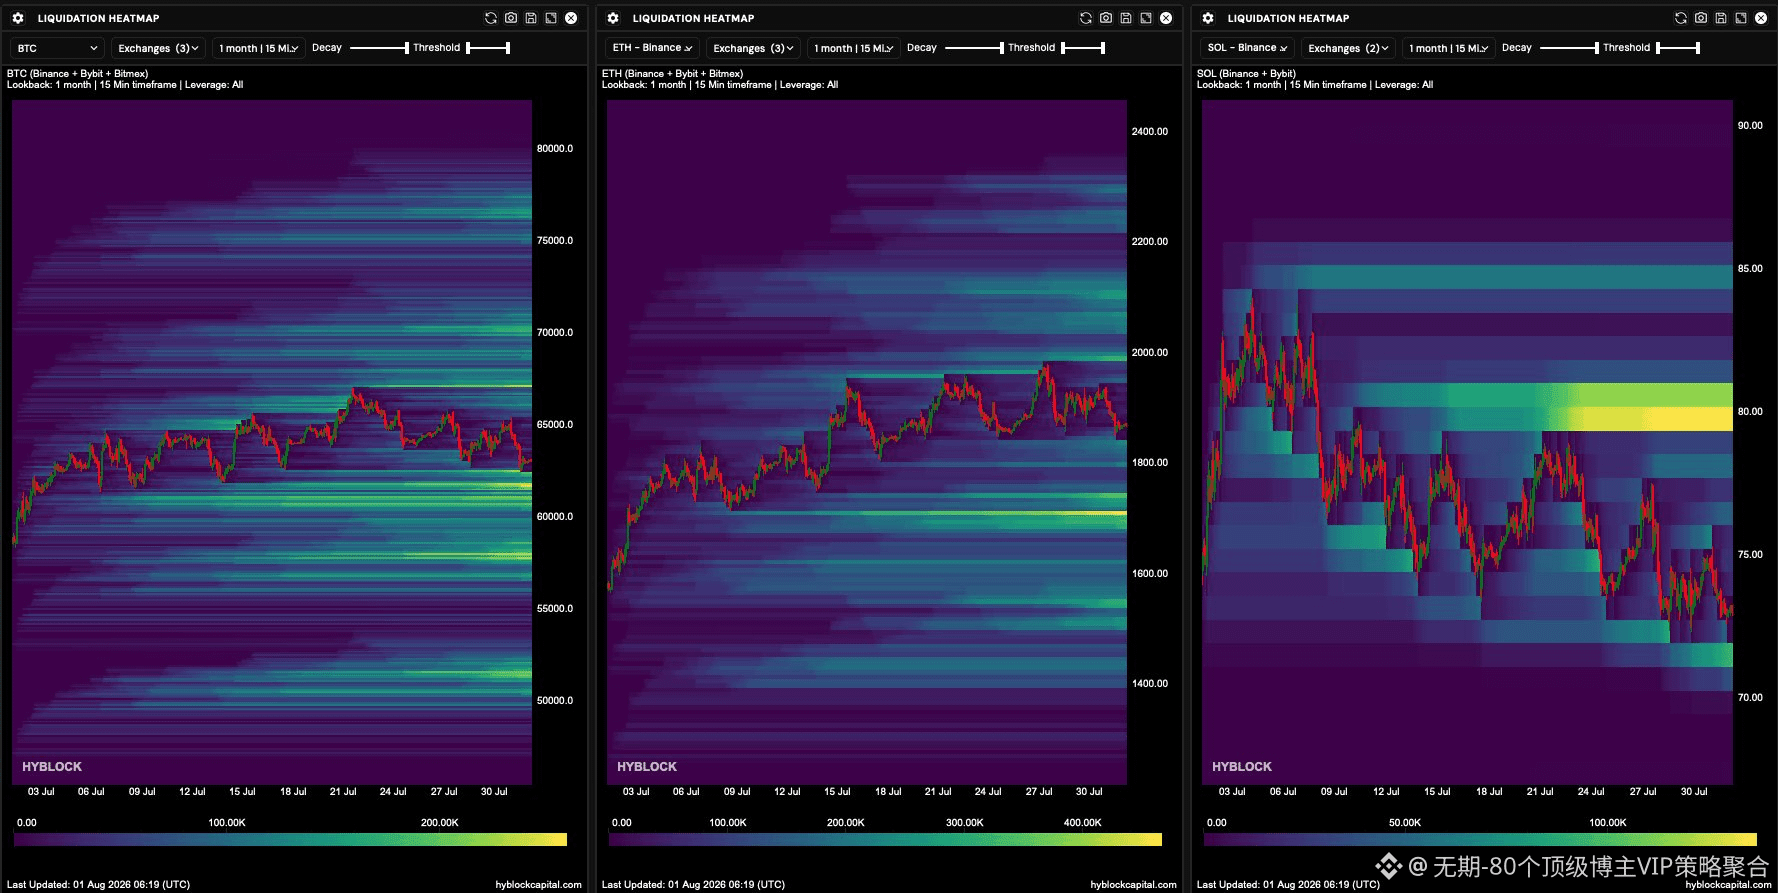Viewport: 1778px width, 893px height.
Task: Open lookback timeframe dropdown in BTC panel
Action: point(259,48)
